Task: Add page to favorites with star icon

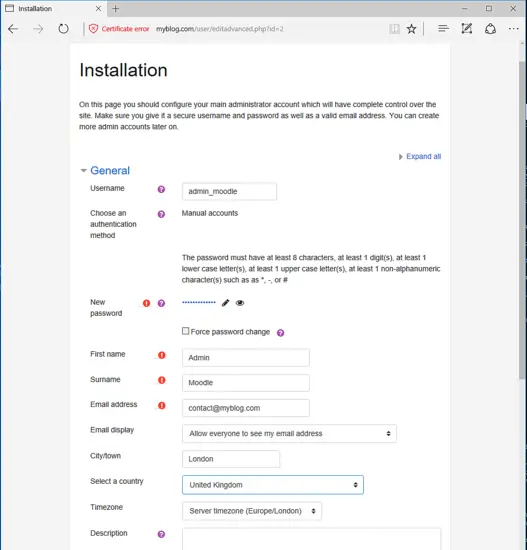Action: click(x=411, y=29)
